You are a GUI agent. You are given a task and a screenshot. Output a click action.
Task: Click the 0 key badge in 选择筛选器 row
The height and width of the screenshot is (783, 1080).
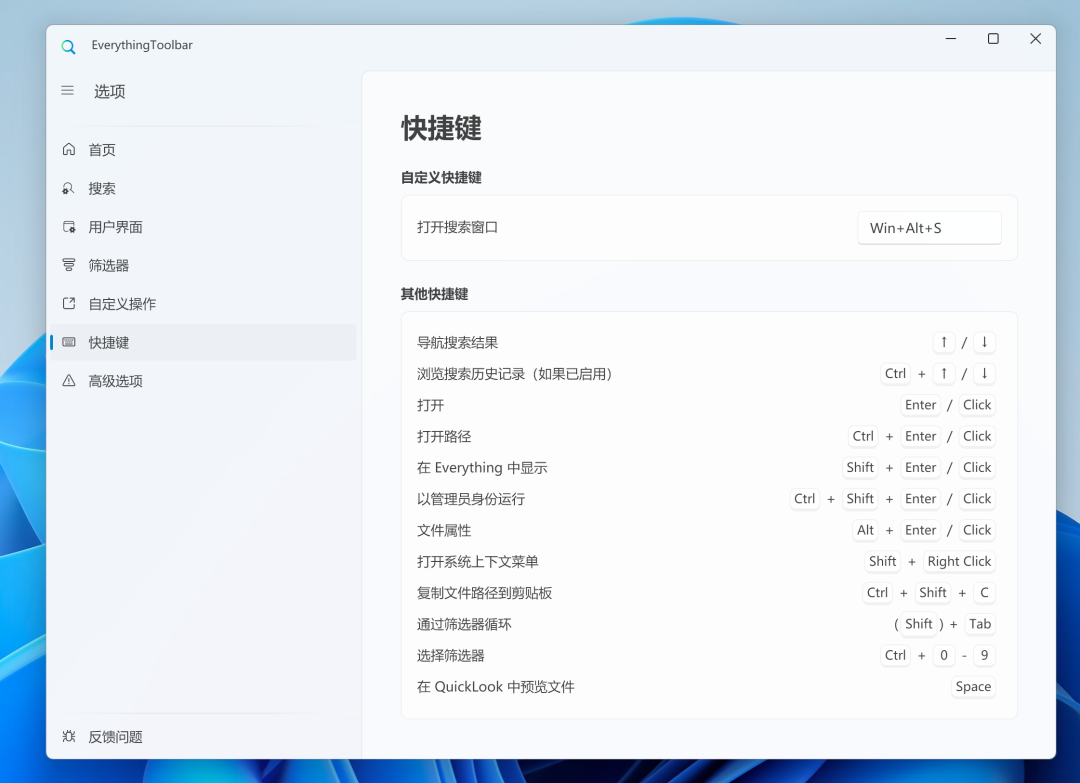click(x=944, y=656)
